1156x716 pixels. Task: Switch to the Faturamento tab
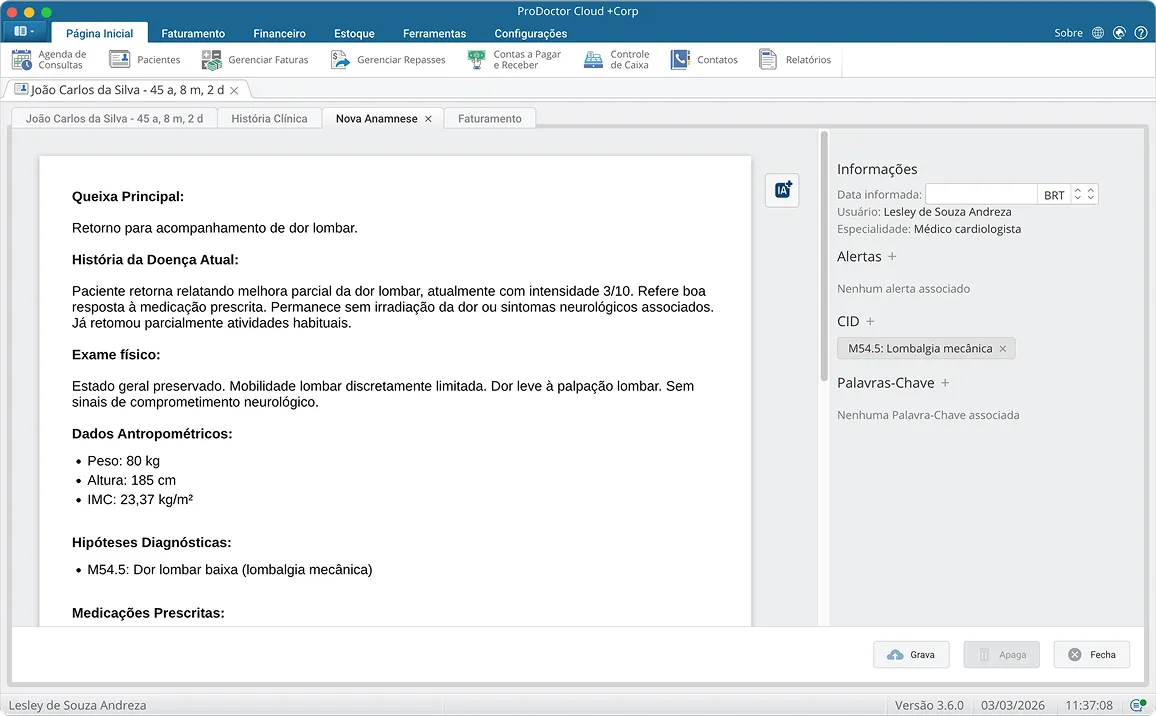point(490,118)
